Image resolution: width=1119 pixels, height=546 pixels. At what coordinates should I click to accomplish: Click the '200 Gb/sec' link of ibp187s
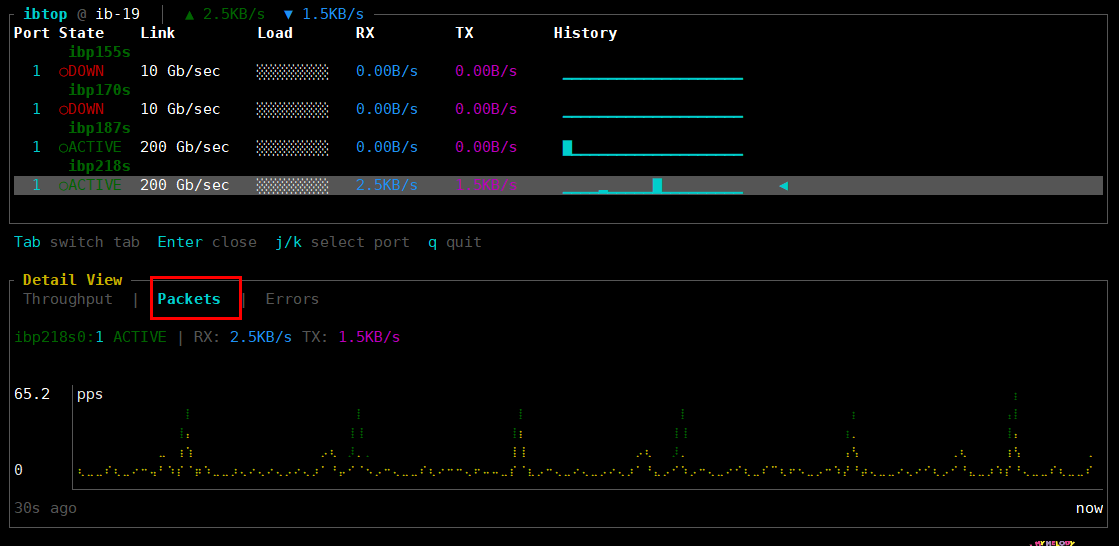(x=185, y=147)
